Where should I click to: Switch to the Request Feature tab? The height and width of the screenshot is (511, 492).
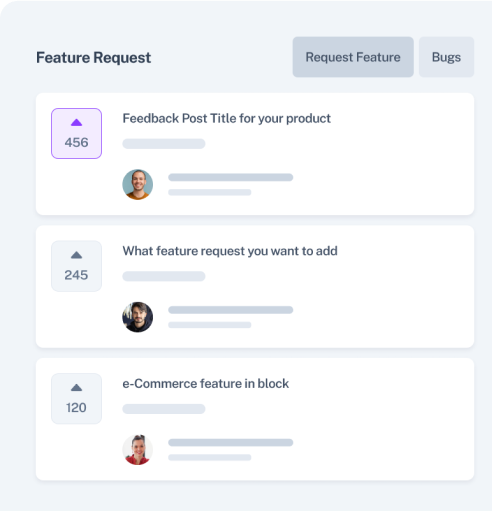pyautogui.click(x=353, y=57)
